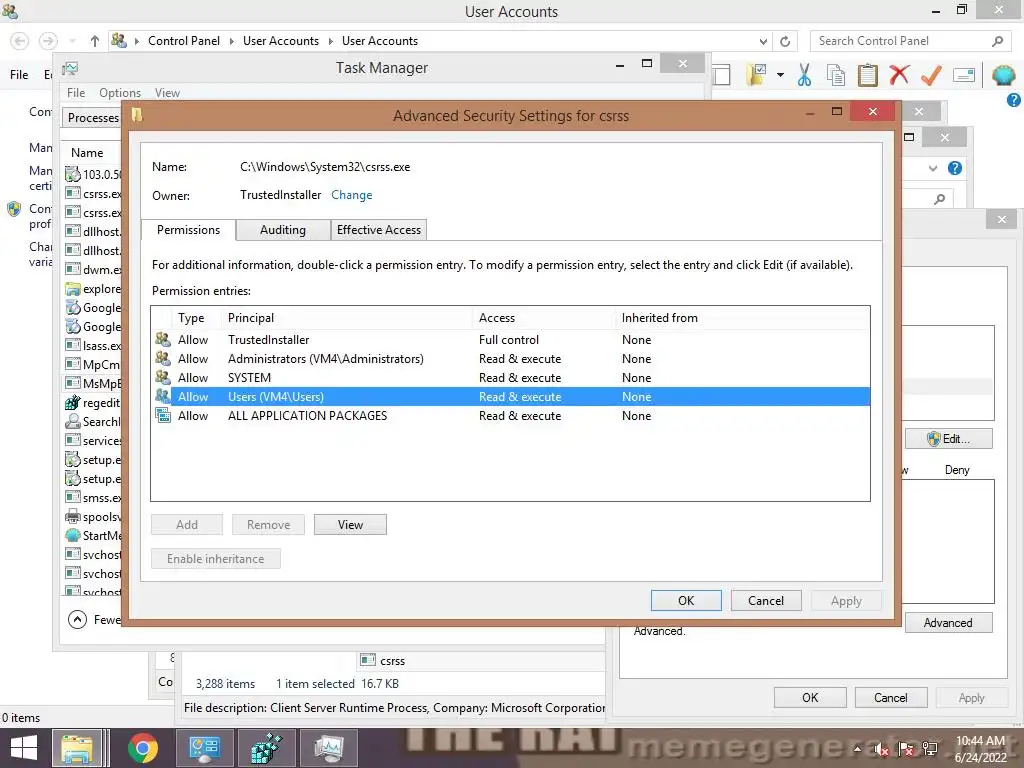
Task: Click the blue help icon in background dialog
Action: click(x=955, y=168)
